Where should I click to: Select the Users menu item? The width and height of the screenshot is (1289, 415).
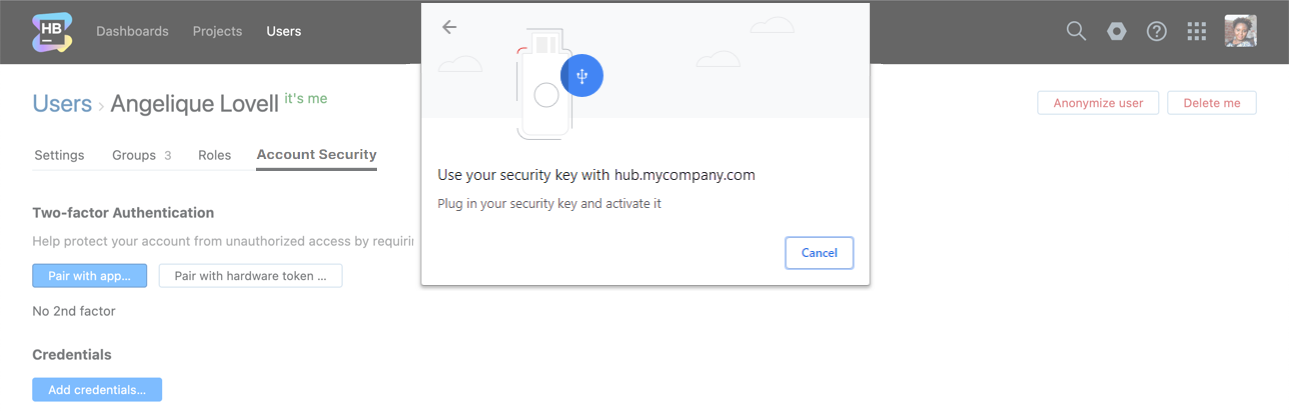click(x=283, y=31)
